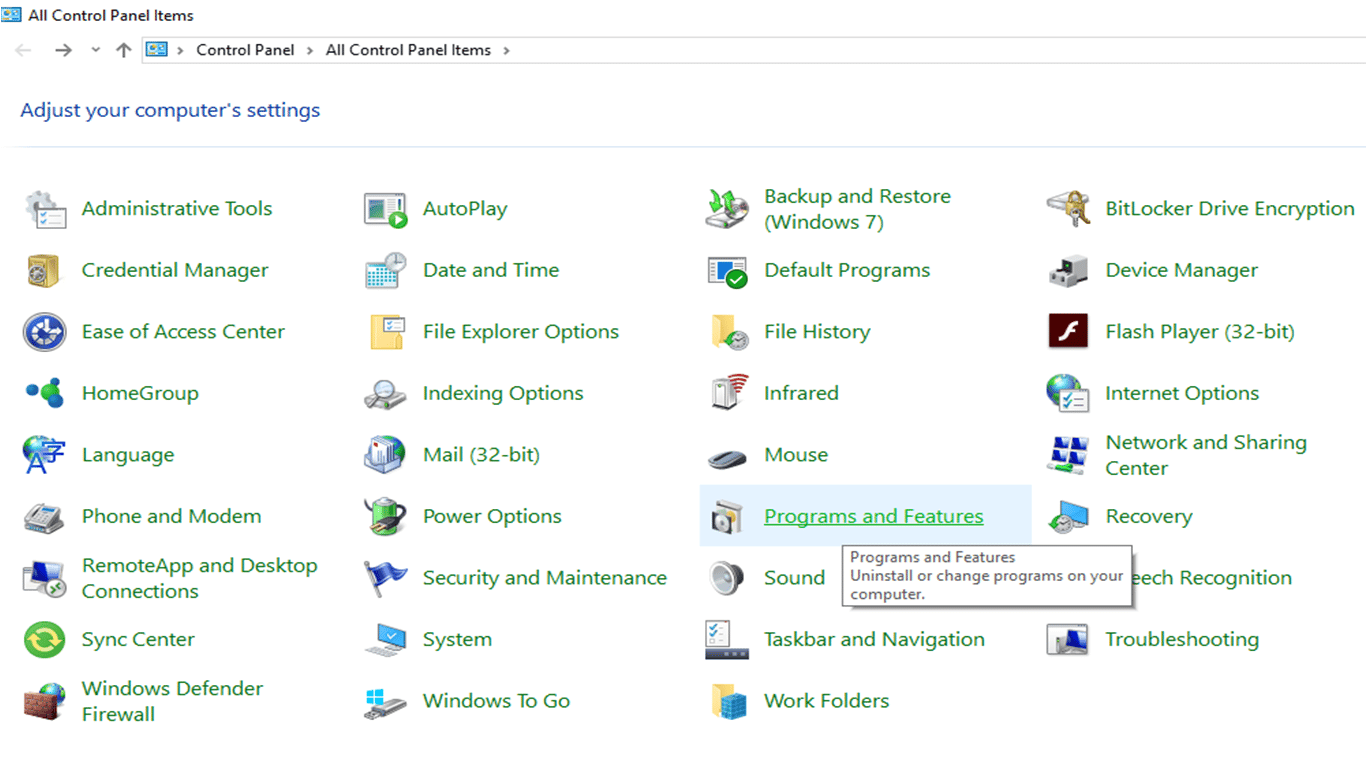This screenshot has height=770, width=1367.
Task: Click the Flash Player icon
Action: [x=1068, y=332]
